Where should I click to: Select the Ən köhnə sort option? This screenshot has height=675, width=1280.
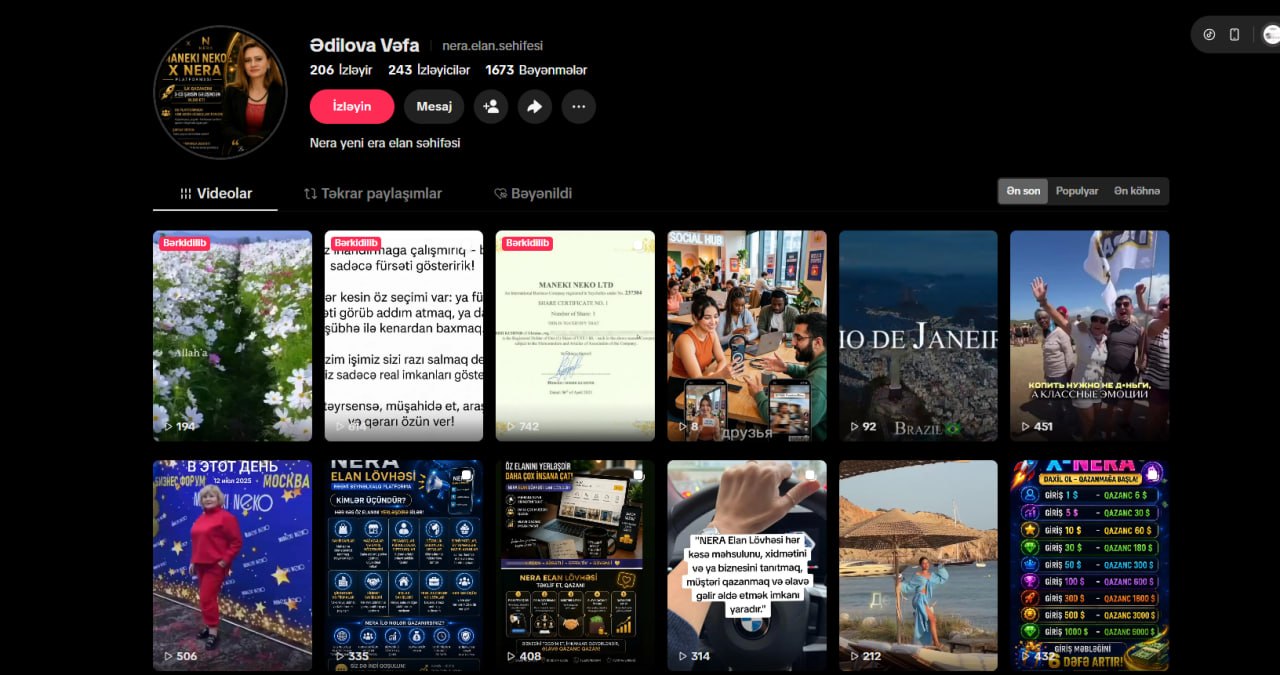point(1137,191)
